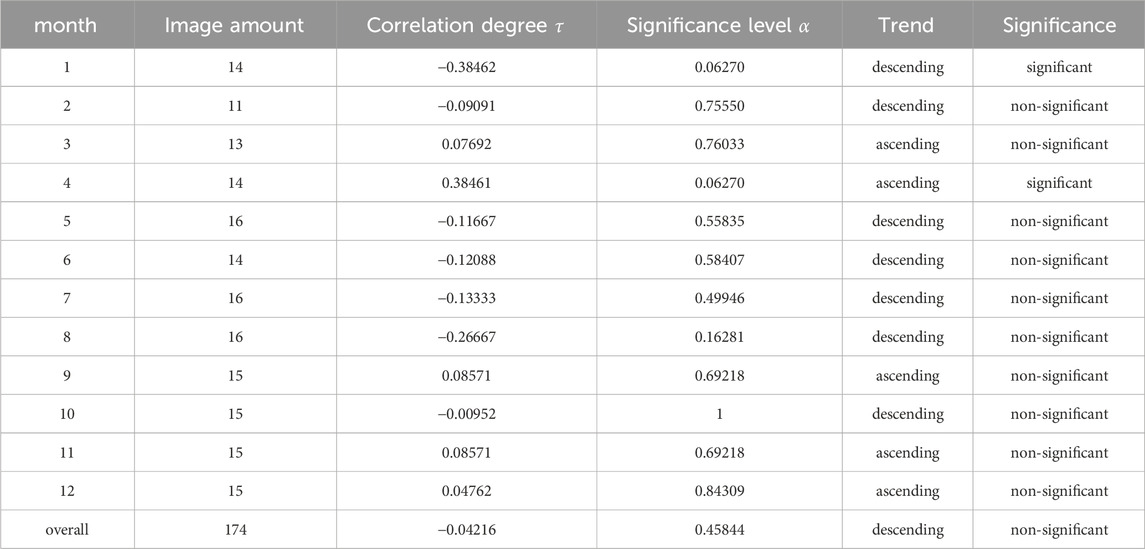Click the "Trend" column header

click(x=907, y=25)
